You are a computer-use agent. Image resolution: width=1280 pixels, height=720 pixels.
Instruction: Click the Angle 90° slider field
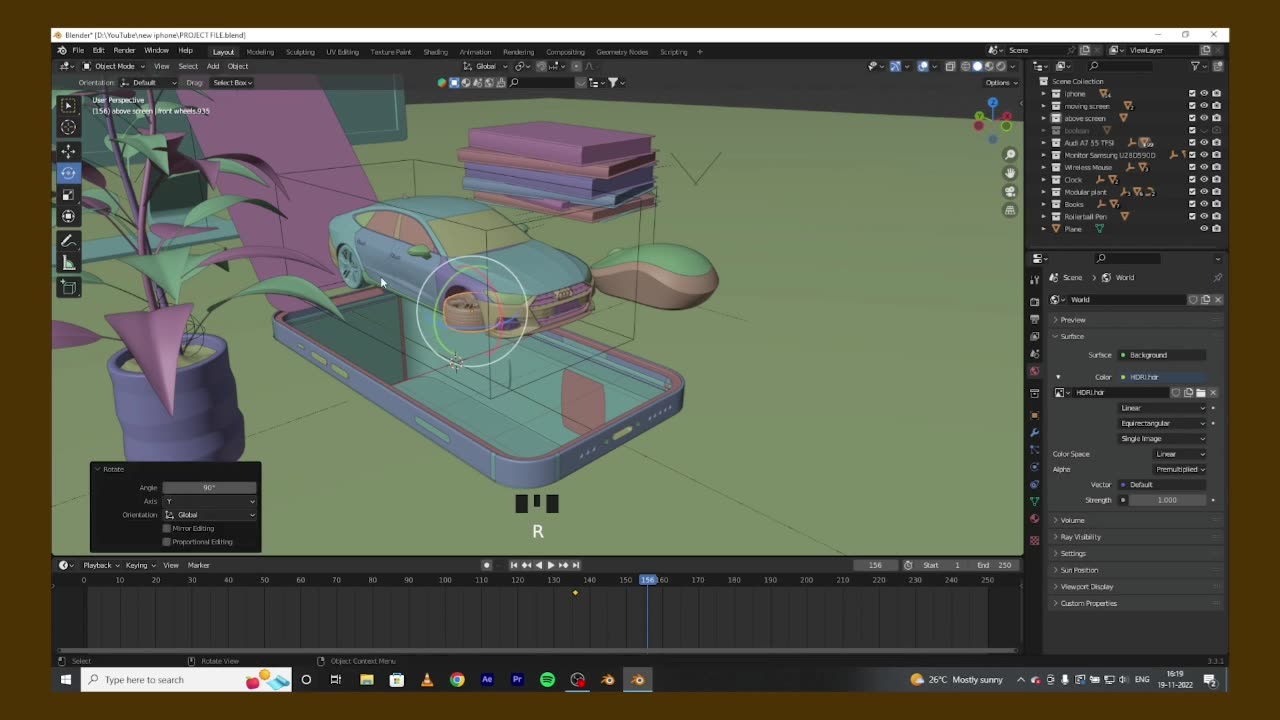pos(209,487)
